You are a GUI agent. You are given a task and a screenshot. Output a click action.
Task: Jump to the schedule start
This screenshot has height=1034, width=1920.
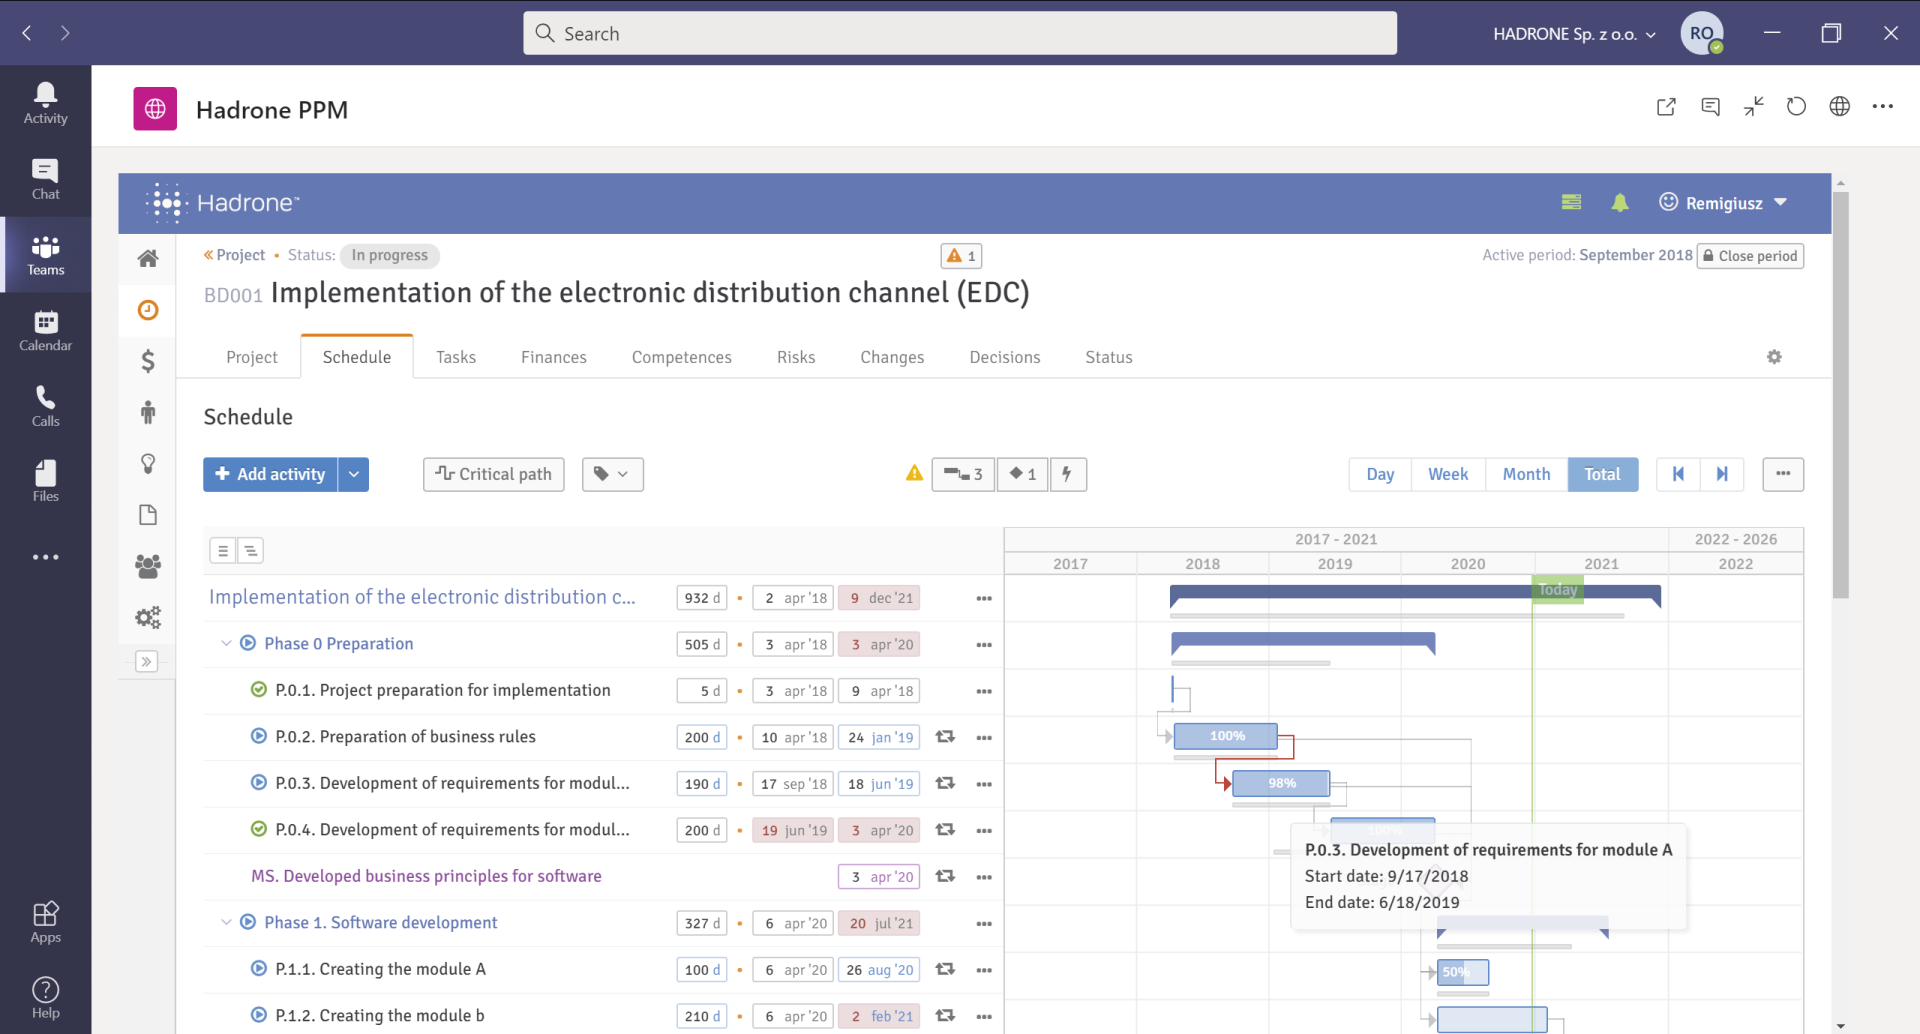coord(1678,474)
